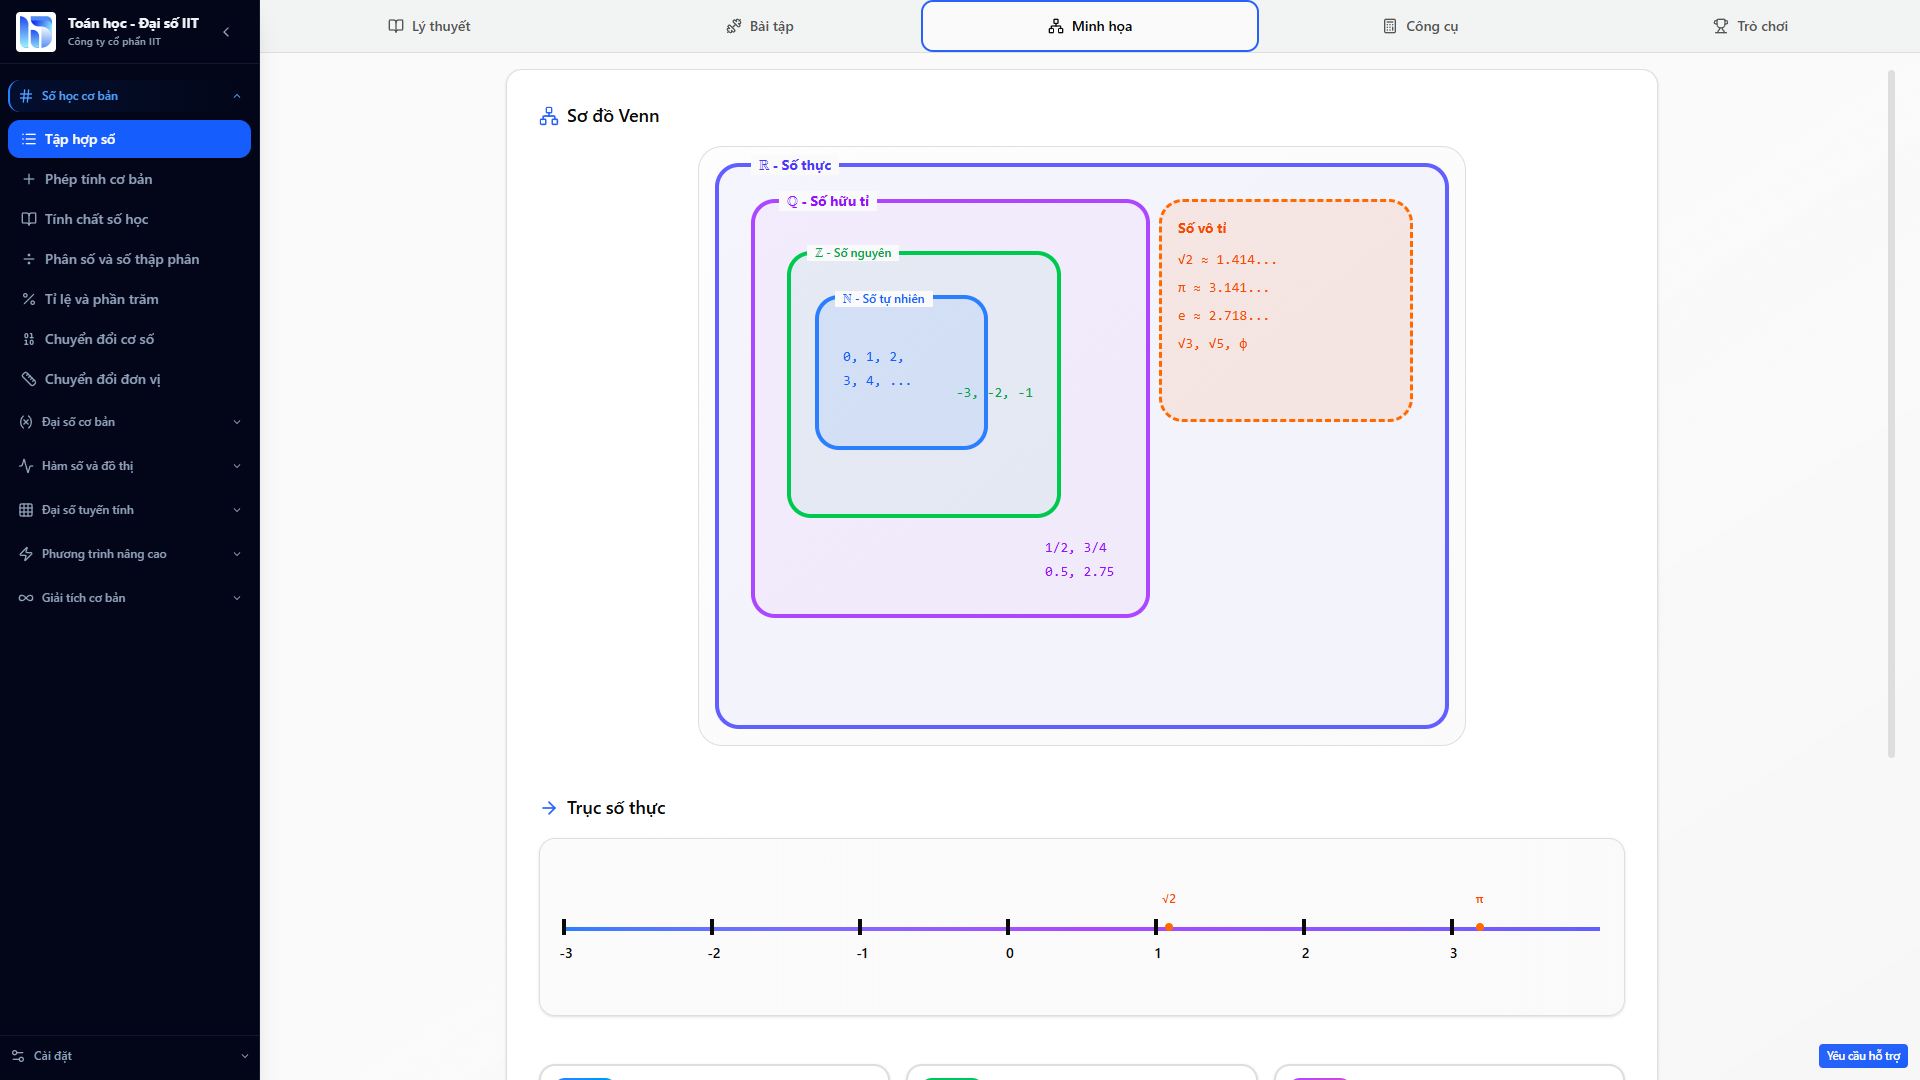Click the ruler icon for Chuyển đổi đơn vị
This screenshot has height=1080, width=1920.
[29, 379]
